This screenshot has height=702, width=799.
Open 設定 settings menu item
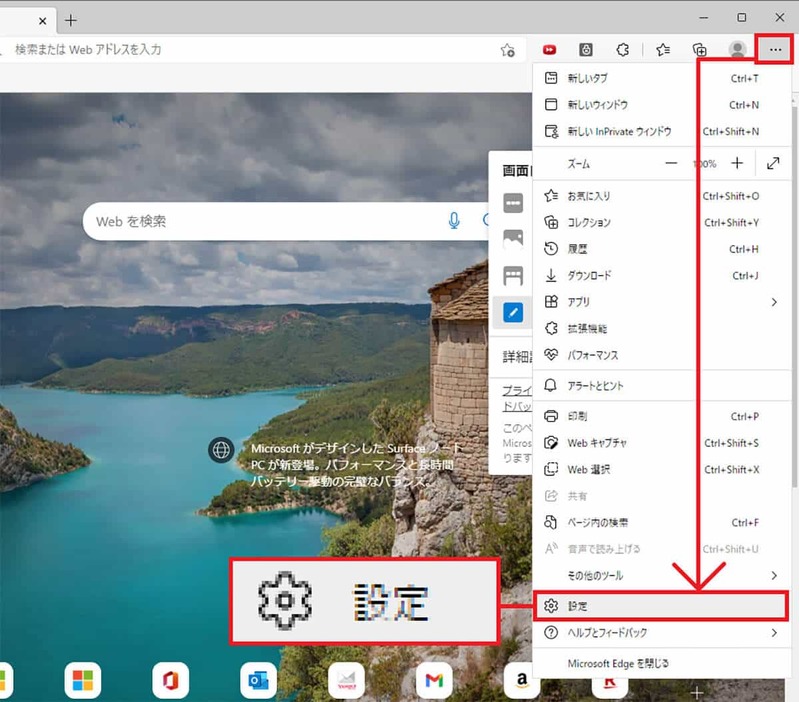661,606
